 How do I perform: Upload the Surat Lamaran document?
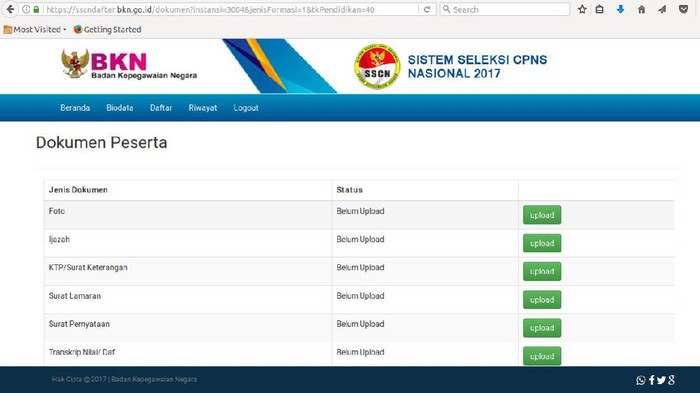542,300
